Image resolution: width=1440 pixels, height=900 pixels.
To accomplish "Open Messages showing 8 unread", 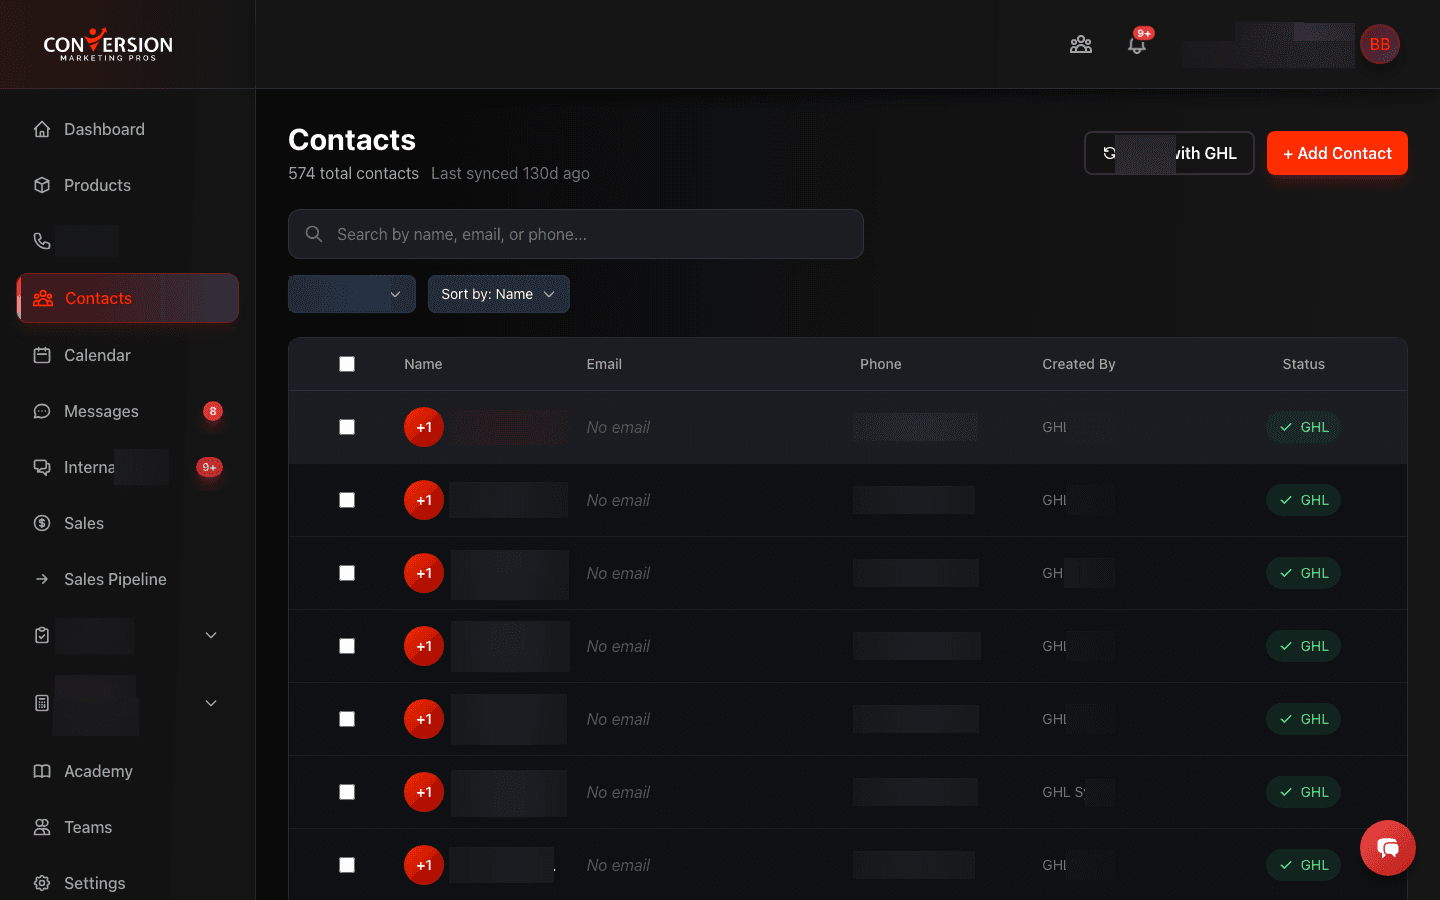I will [101, 411].
